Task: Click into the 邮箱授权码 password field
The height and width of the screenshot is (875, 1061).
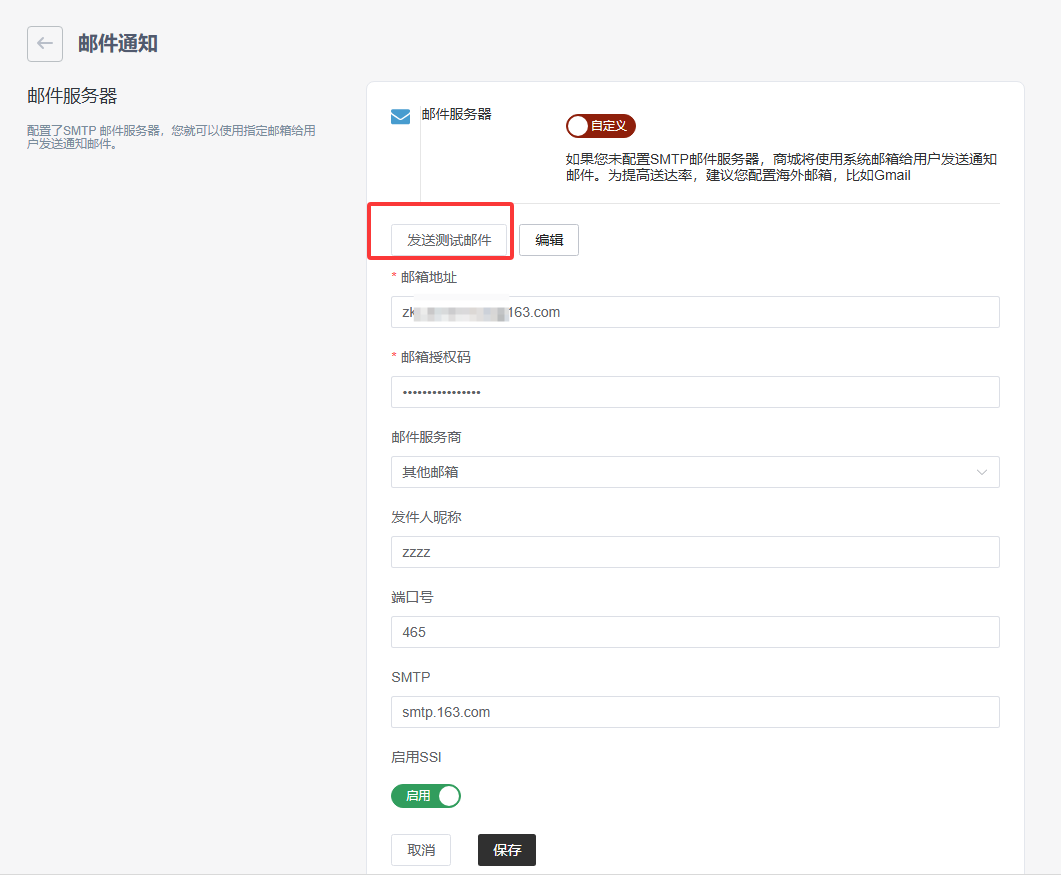Action: click(x=694, y=392)
